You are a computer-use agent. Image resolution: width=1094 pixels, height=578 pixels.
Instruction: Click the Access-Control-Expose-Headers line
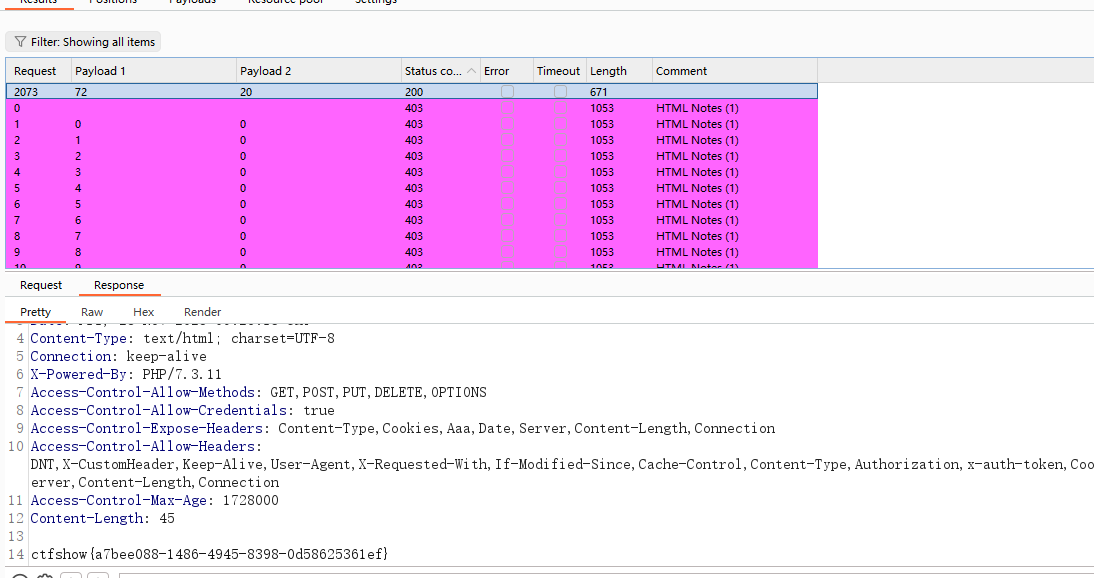(403, 429)
